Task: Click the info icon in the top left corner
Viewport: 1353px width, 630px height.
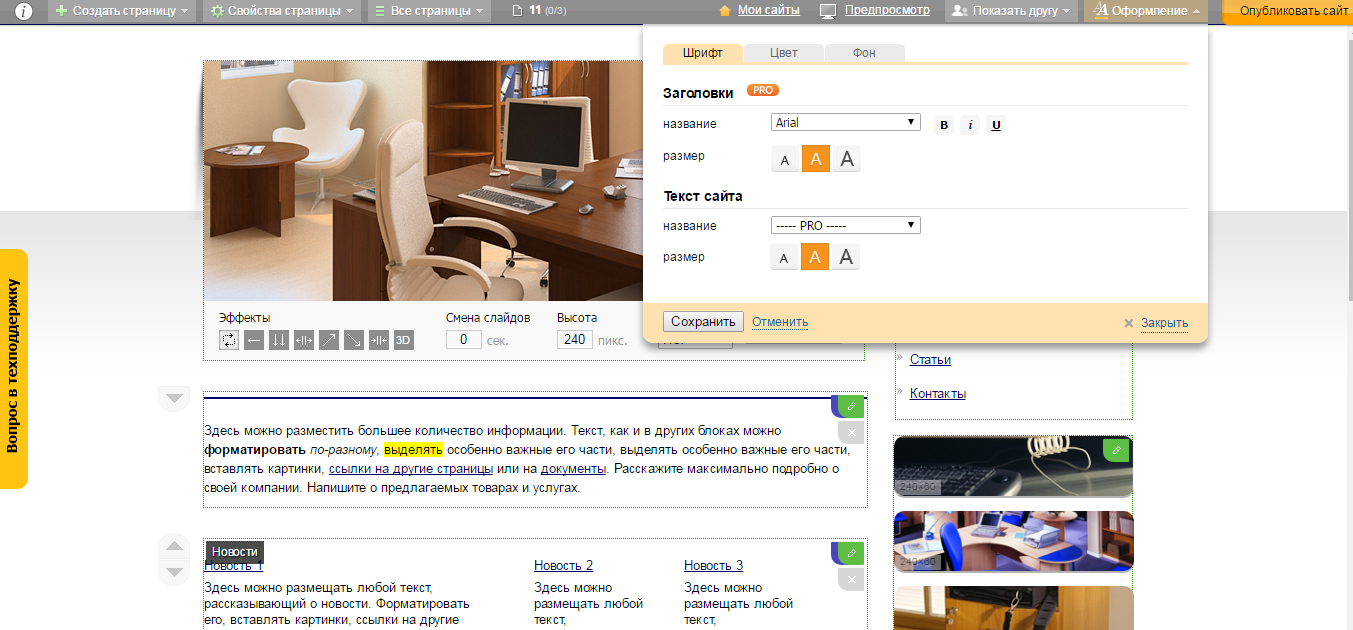Action: (22, 11)
